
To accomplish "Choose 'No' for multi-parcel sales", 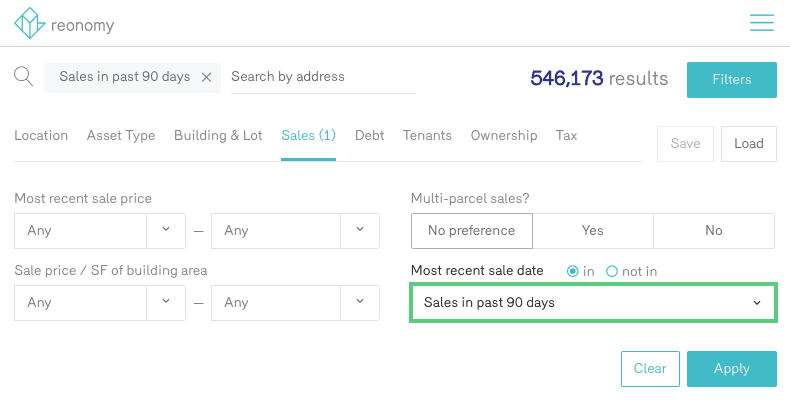I will coord(713,230).
